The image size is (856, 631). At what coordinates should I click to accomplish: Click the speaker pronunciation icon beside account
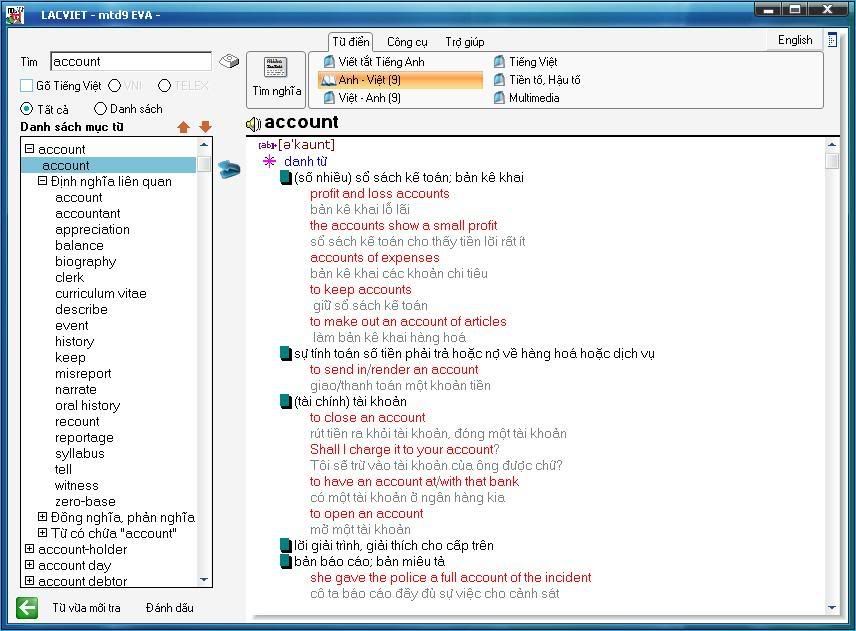pyautogui.click(x=253, y=124)
